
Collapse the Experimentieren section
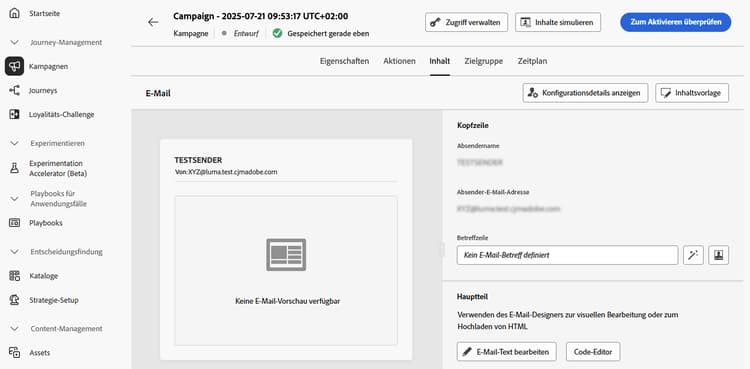tap(14, 143)
